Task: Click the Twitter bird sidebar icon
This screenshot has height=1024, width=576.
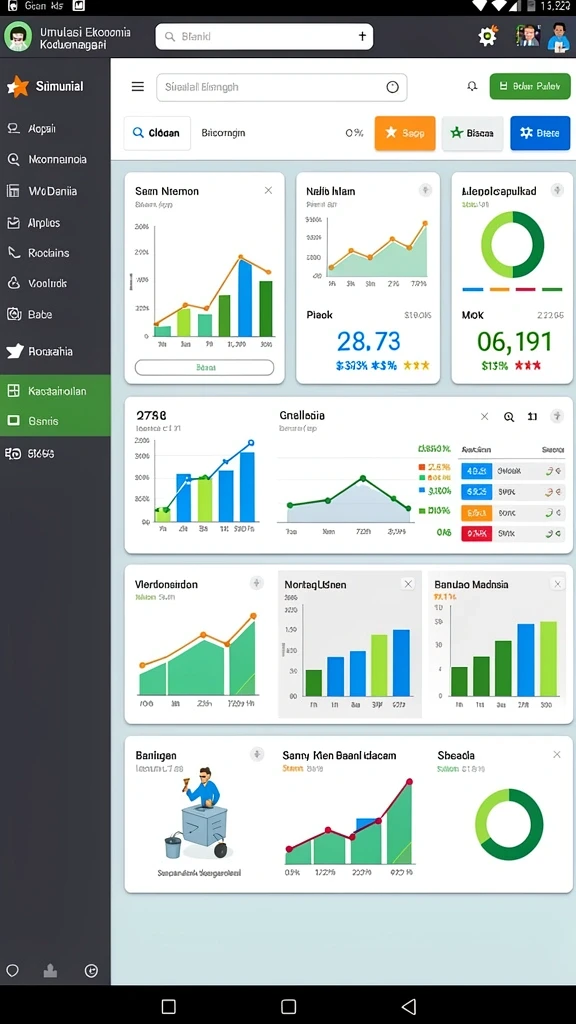Action: coord(14,351)
